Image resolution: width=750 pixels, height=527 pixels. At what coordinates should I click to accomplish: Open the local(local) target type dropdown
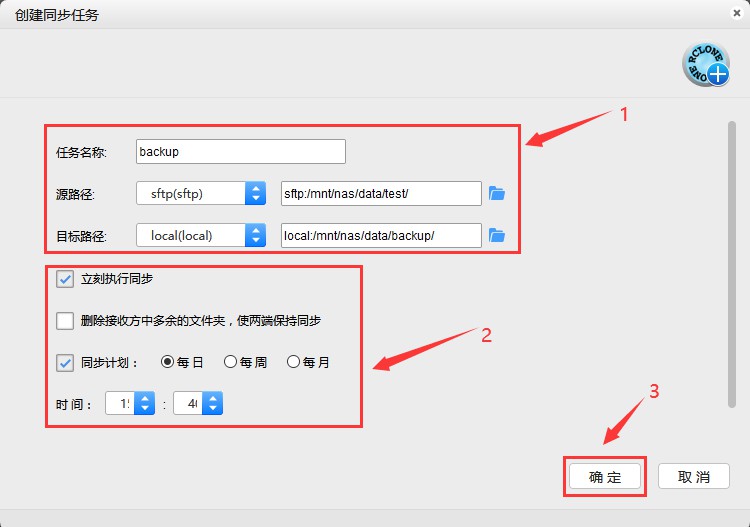[201, 235]
